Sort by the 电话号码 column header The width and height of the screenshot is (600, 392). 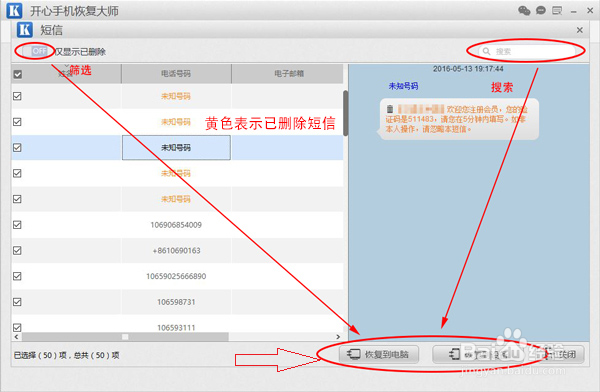176,74
